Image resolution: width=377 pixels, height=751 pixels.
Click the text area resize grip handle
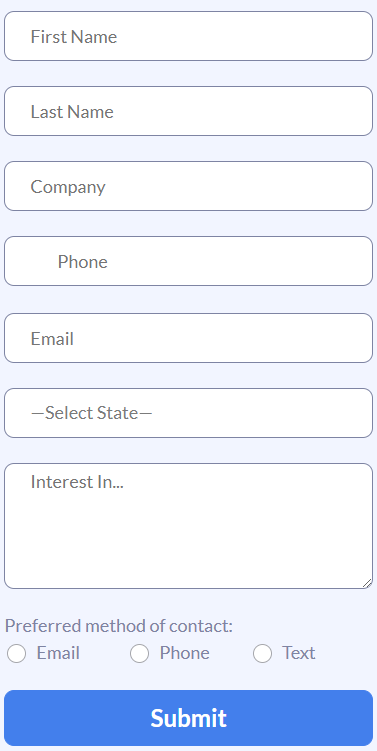[x=367, y=583]
